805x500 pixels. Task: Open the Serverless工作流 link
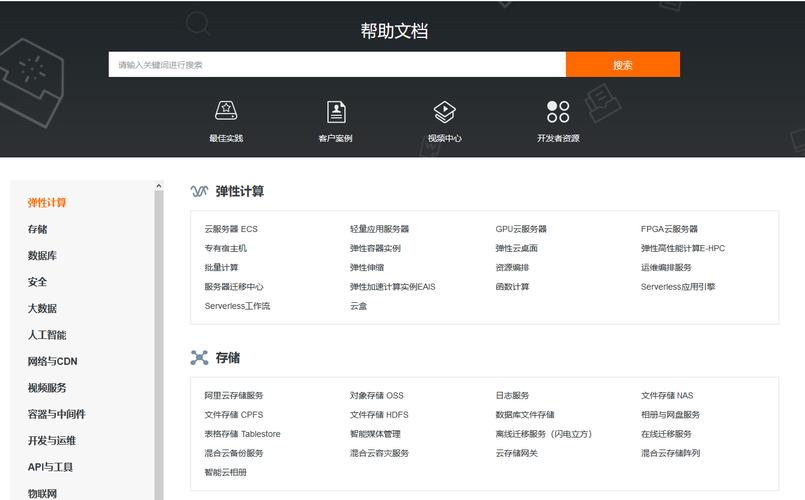(x=237, y=306)
